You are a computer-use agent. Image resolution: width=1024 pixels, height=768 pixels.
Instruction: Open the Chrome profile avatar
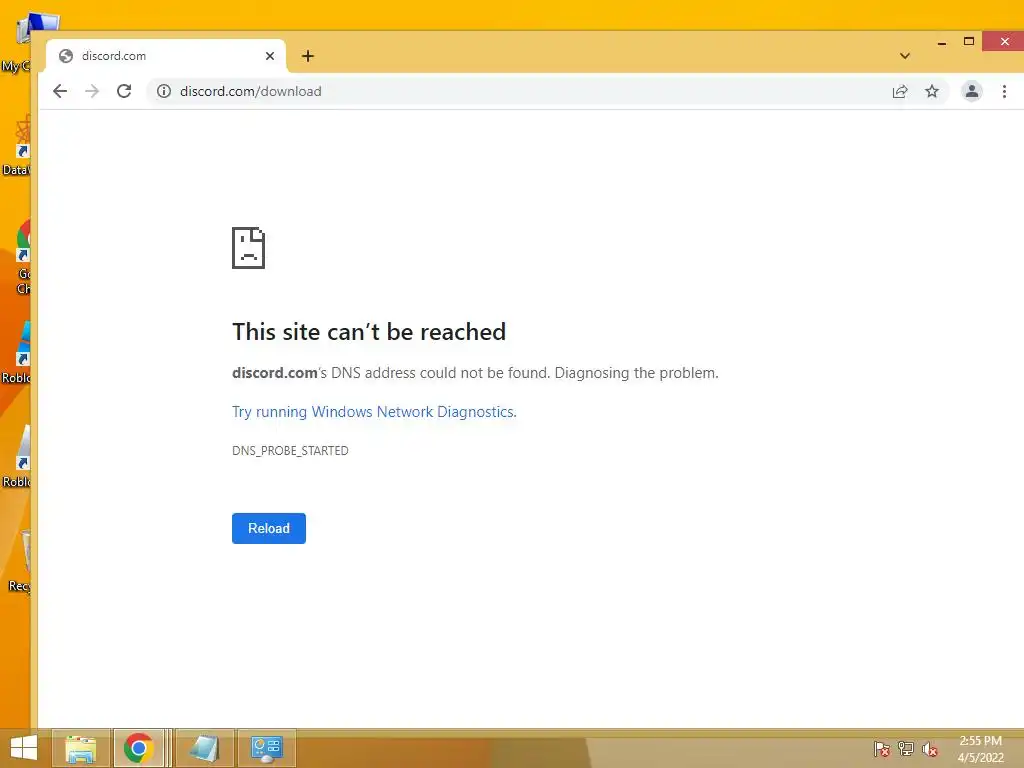coord(972,91)
